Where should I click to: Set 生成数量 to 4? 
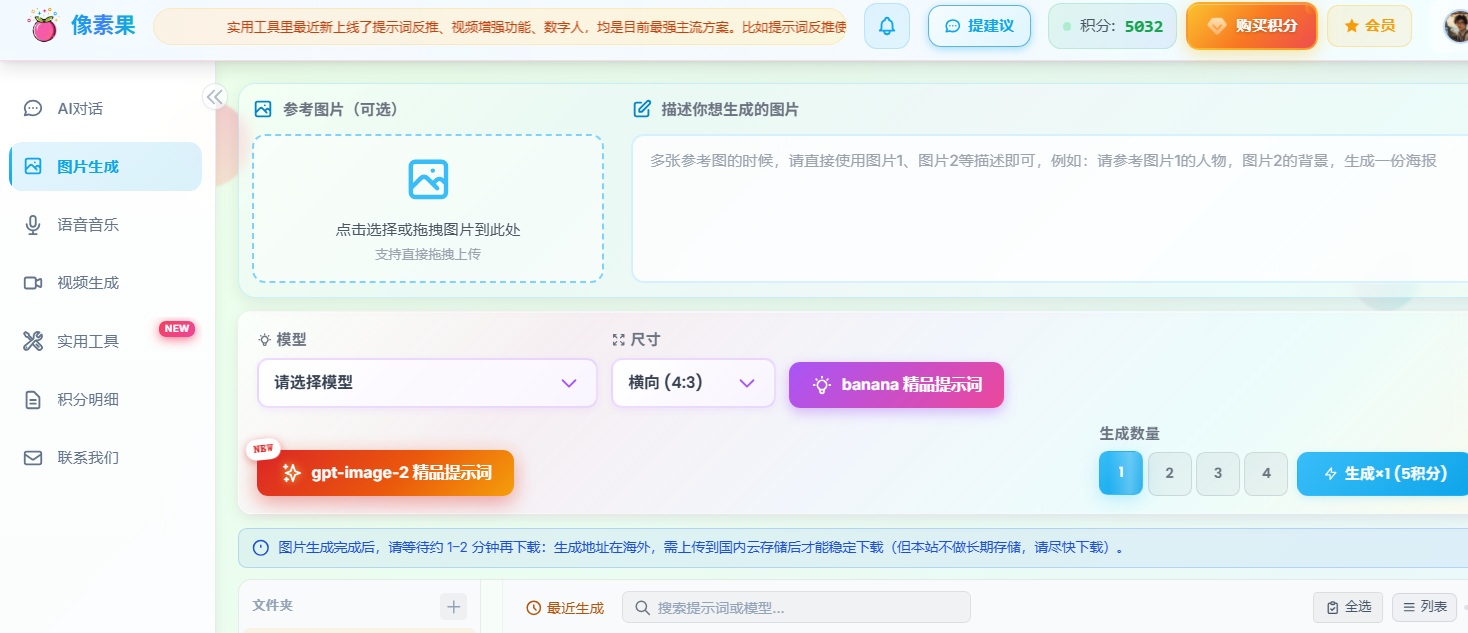[1267, 474]
